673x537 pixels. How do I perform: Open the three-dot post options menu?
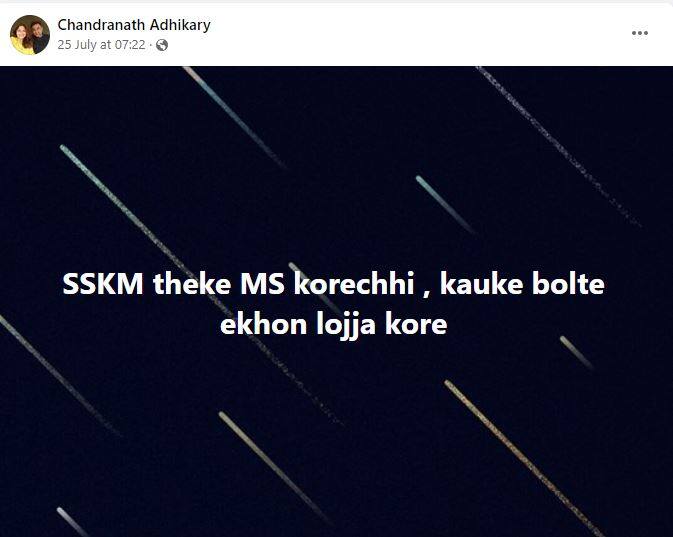pos(640,33)
